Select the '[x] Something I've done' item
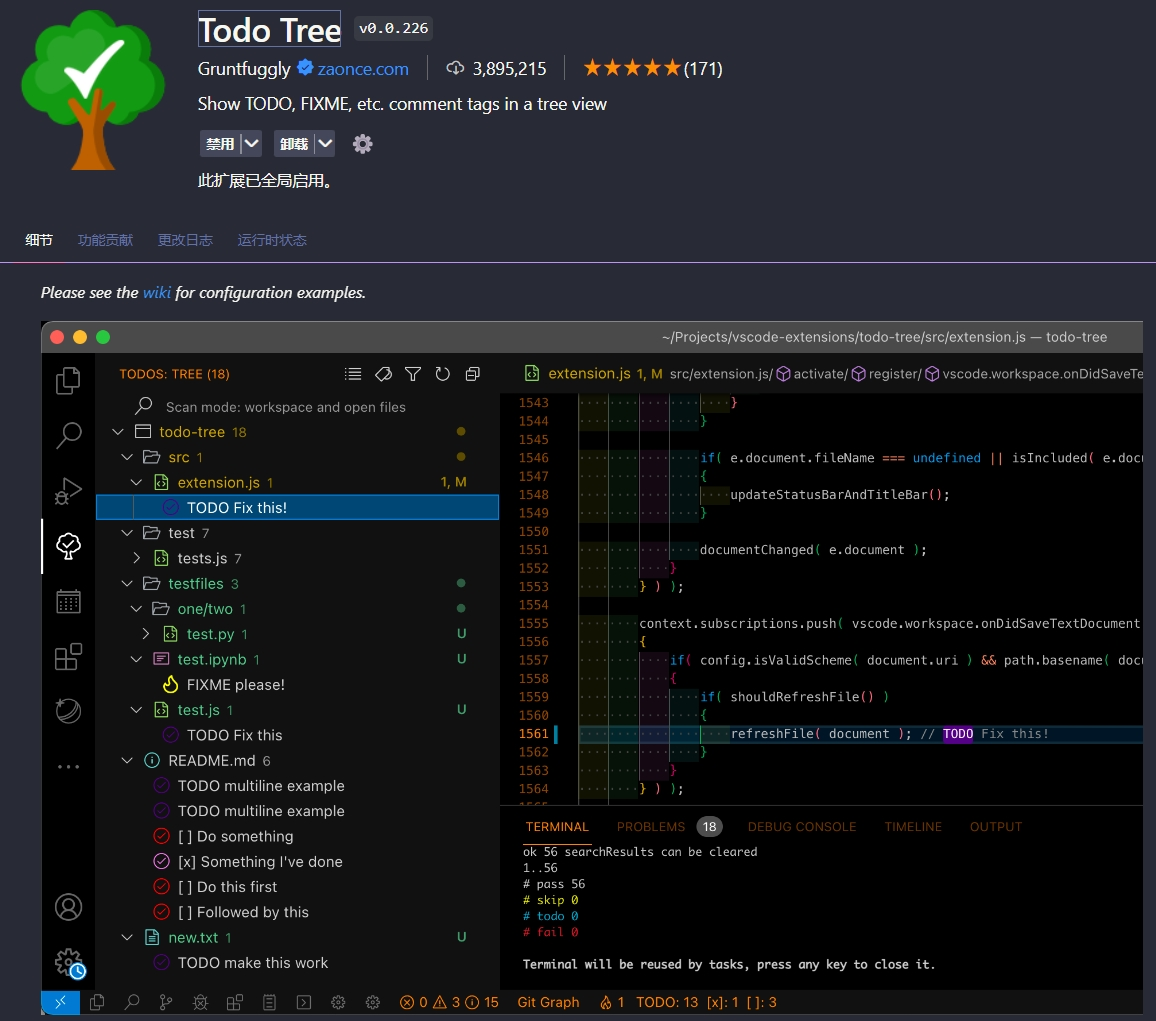 (259, 861)
